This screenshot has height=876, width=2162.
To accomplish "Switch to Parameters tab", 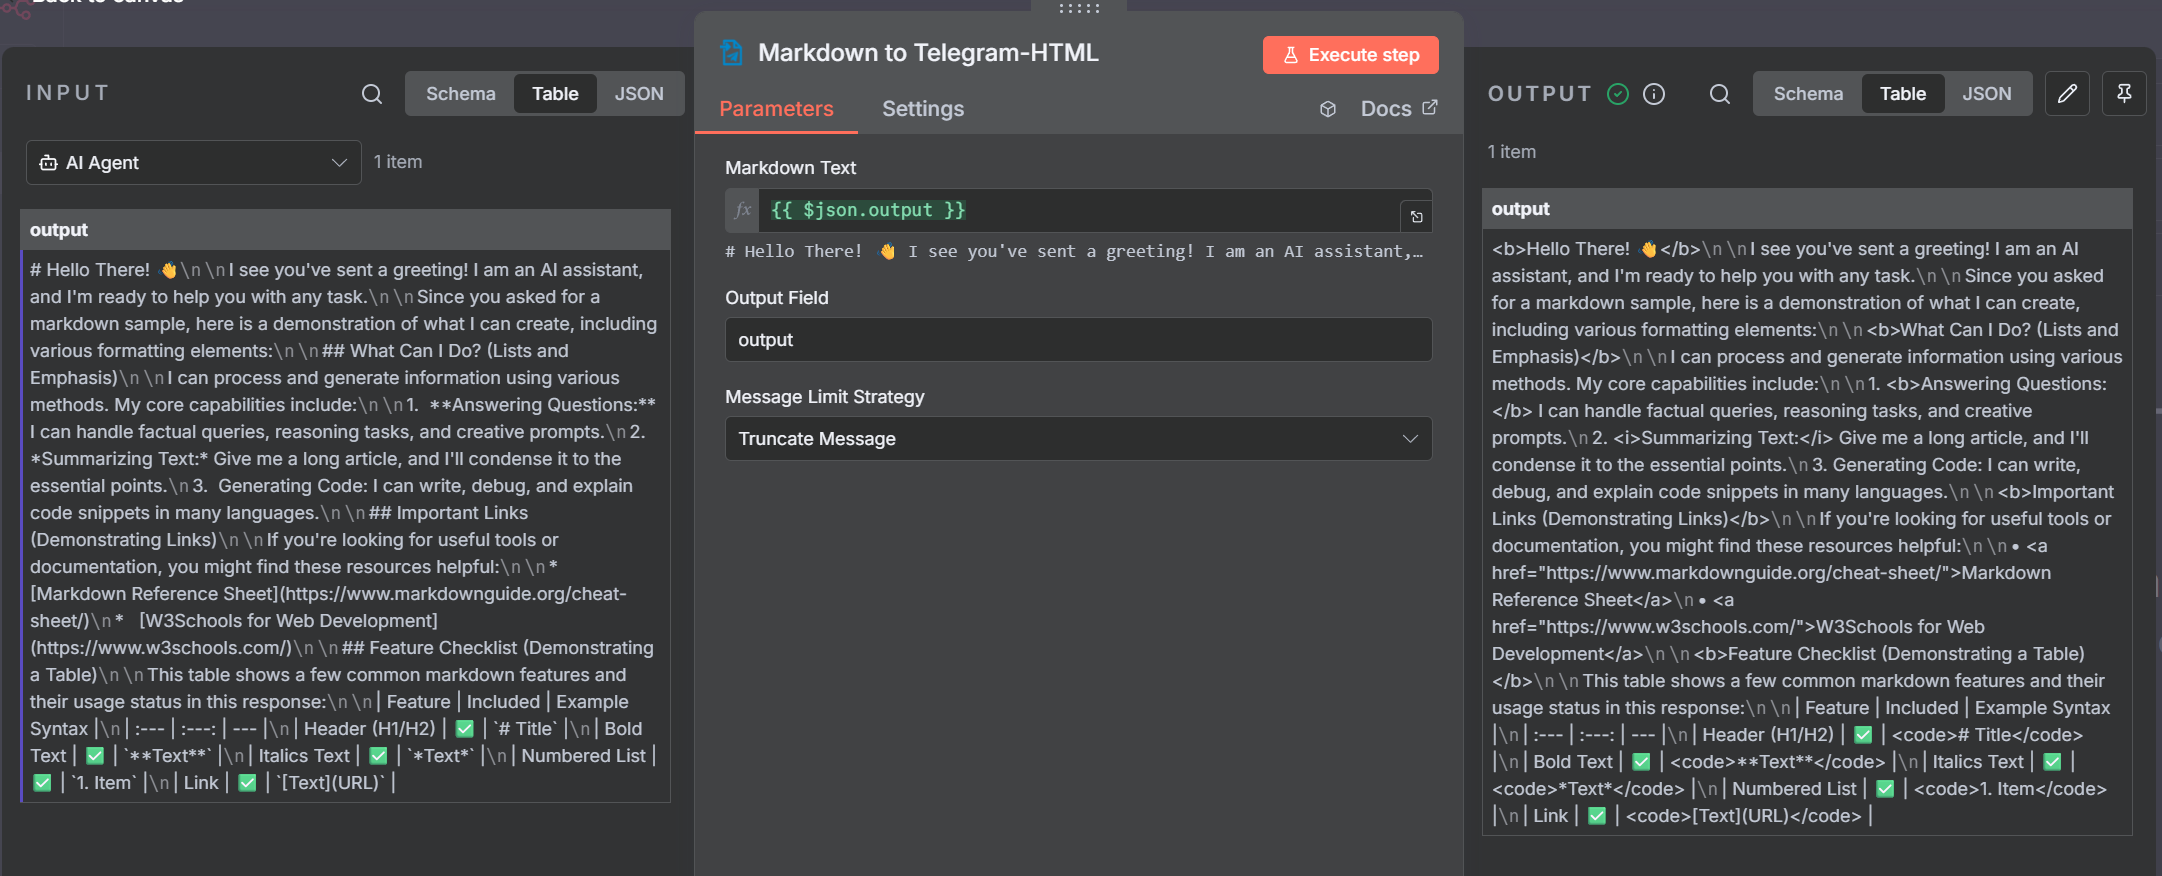I will tap(776, 109).
